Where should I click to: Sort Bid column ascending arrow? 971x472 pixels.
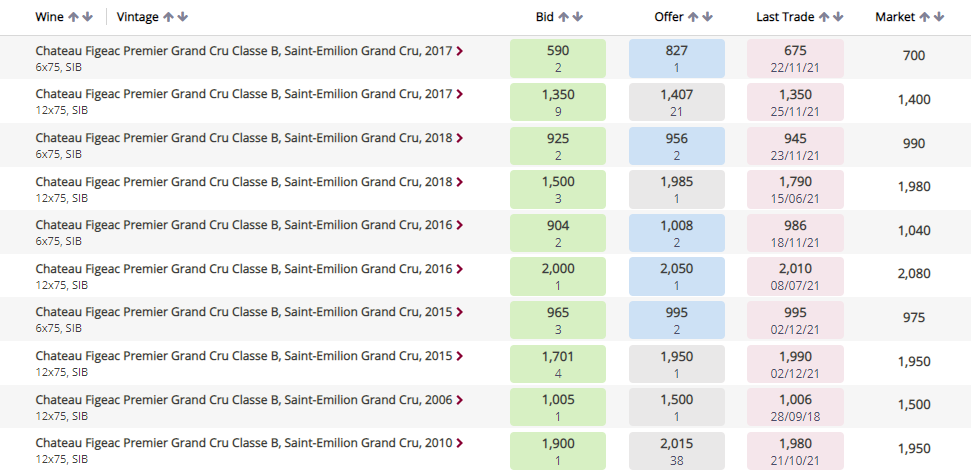pos(564,17)
